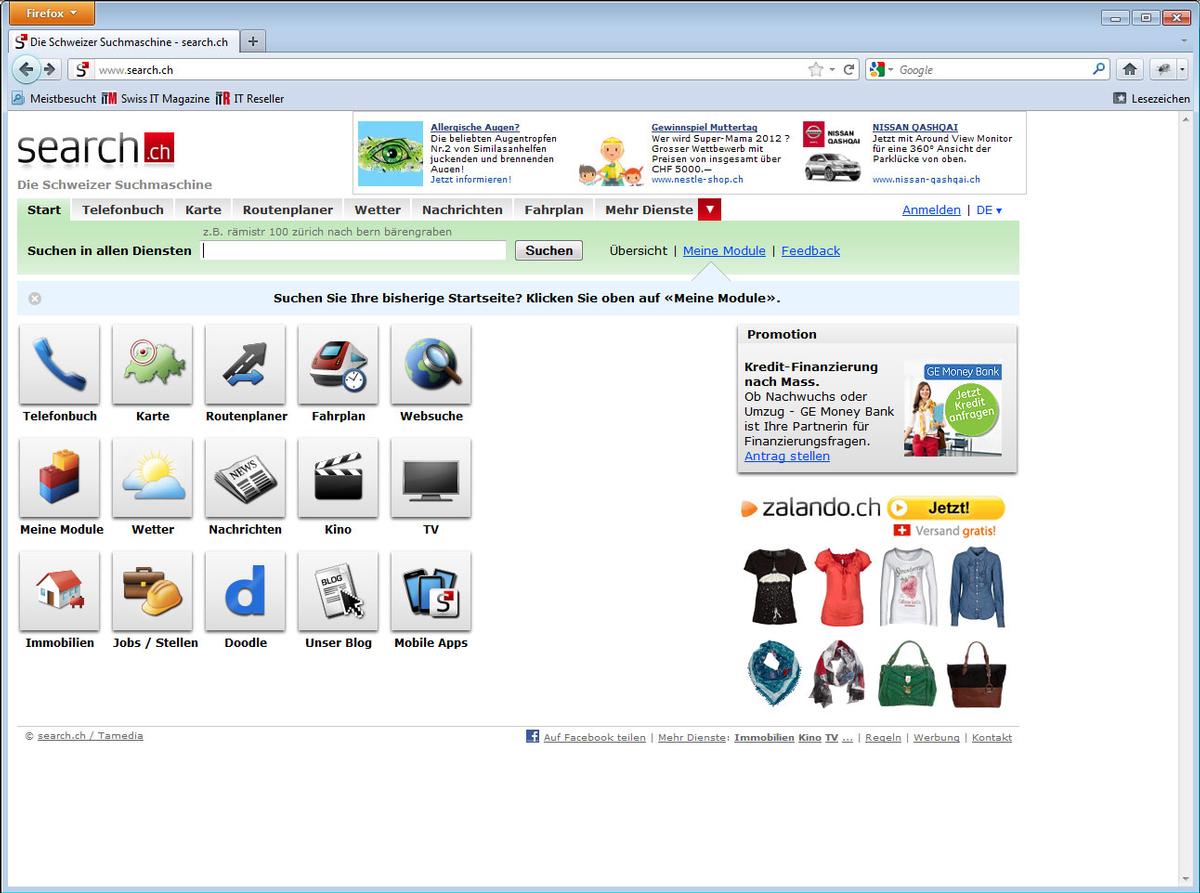Open the TV monitor tile
Image resolution: width=1200 pixels, height=893 pixels.
[431, 477]
